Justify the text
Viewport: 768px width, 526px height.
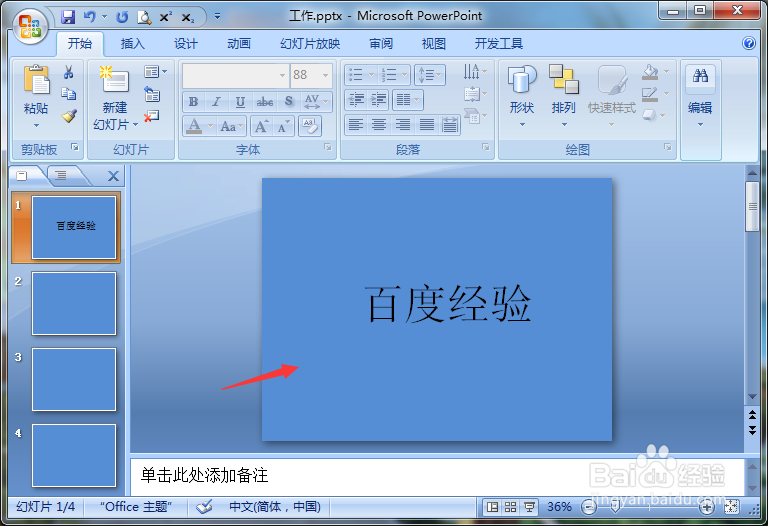click(x=427, y=125)
